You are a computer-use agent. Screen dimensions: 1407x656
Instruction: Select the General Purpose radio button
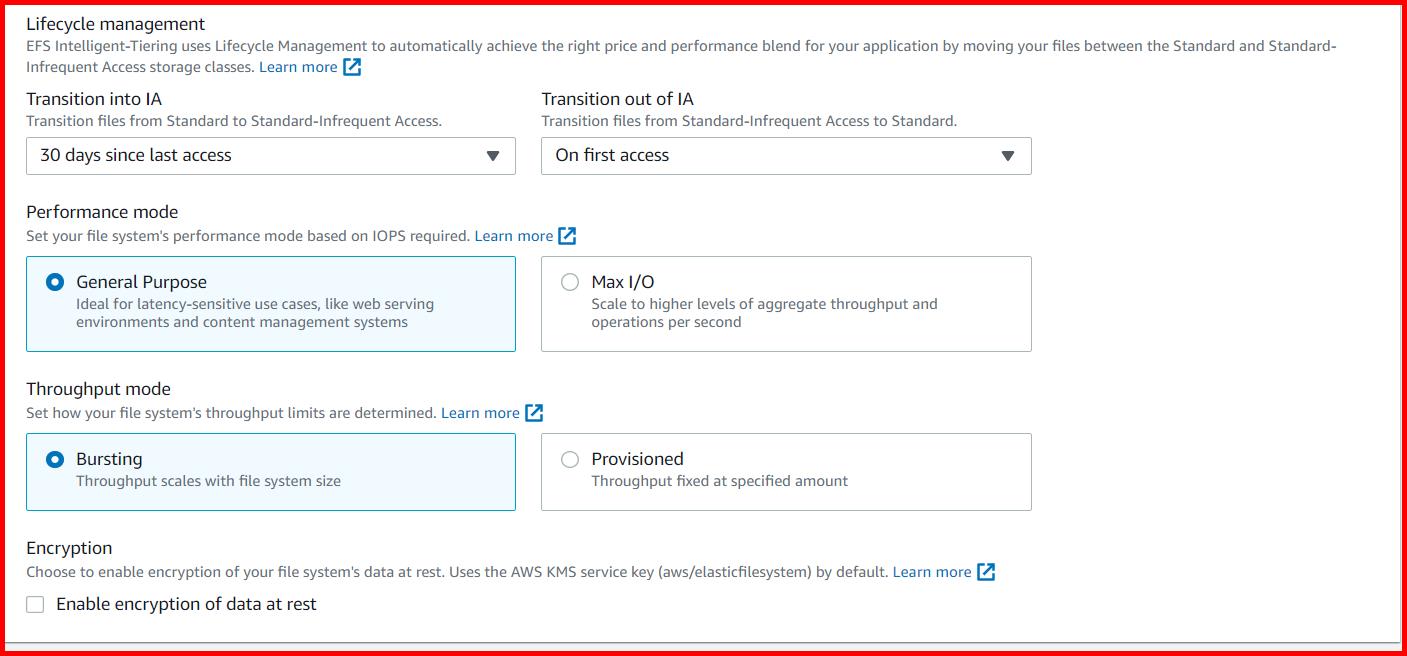click(x=55, y=281)
